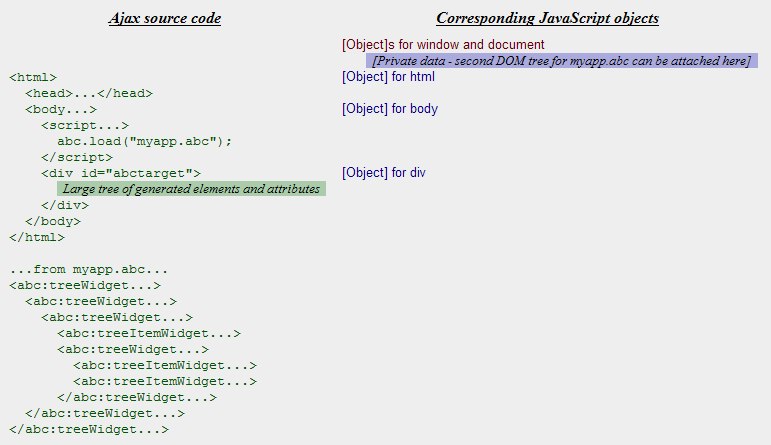Select '[Object]s for window and document' line

pos(443,45)
